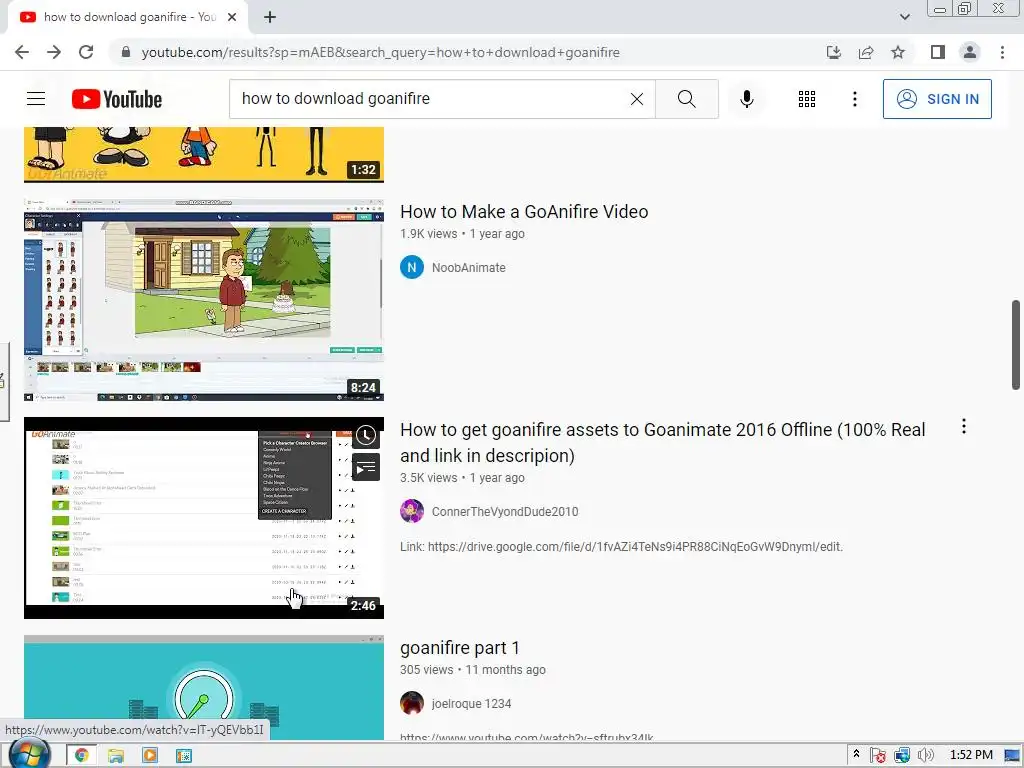This screenshot has width=1024, height=768.
Task: Share this page from the address bar
Action: [866, 52]
